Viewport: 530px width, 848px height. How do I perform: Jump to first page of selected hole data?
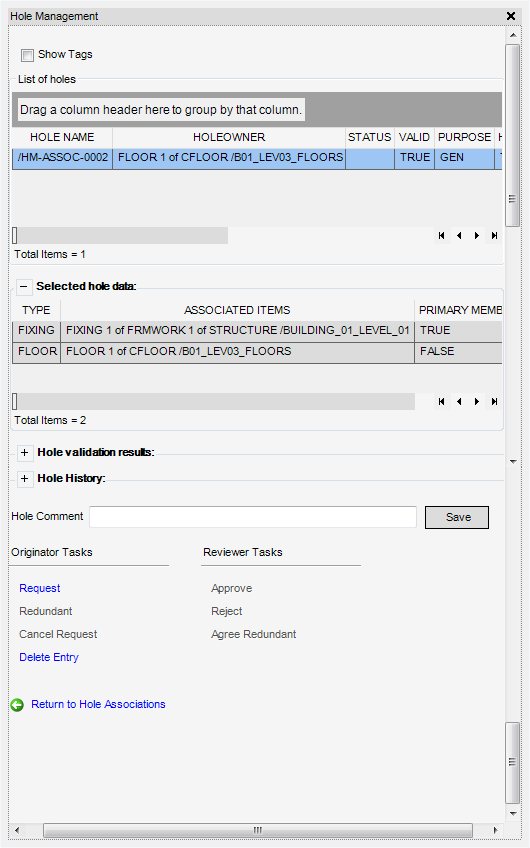[441, 401]
